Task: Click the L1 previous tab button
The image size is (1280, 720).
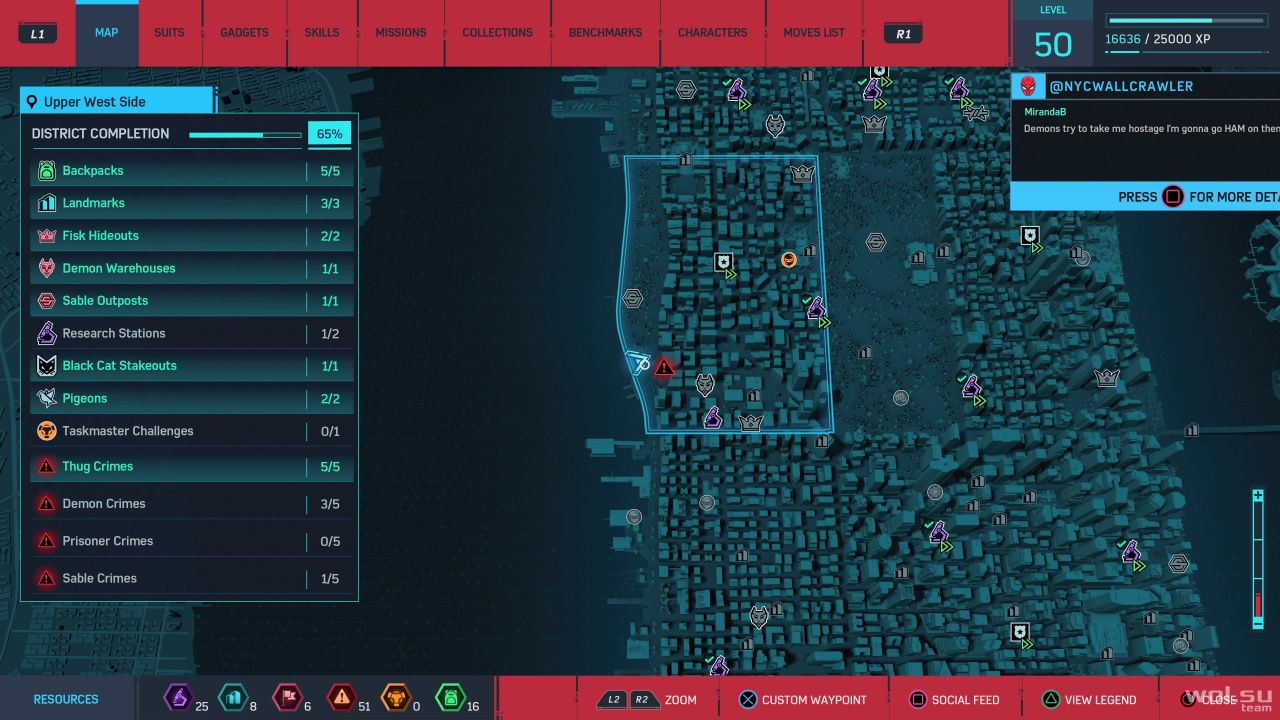Action: (x=38, y=34)
